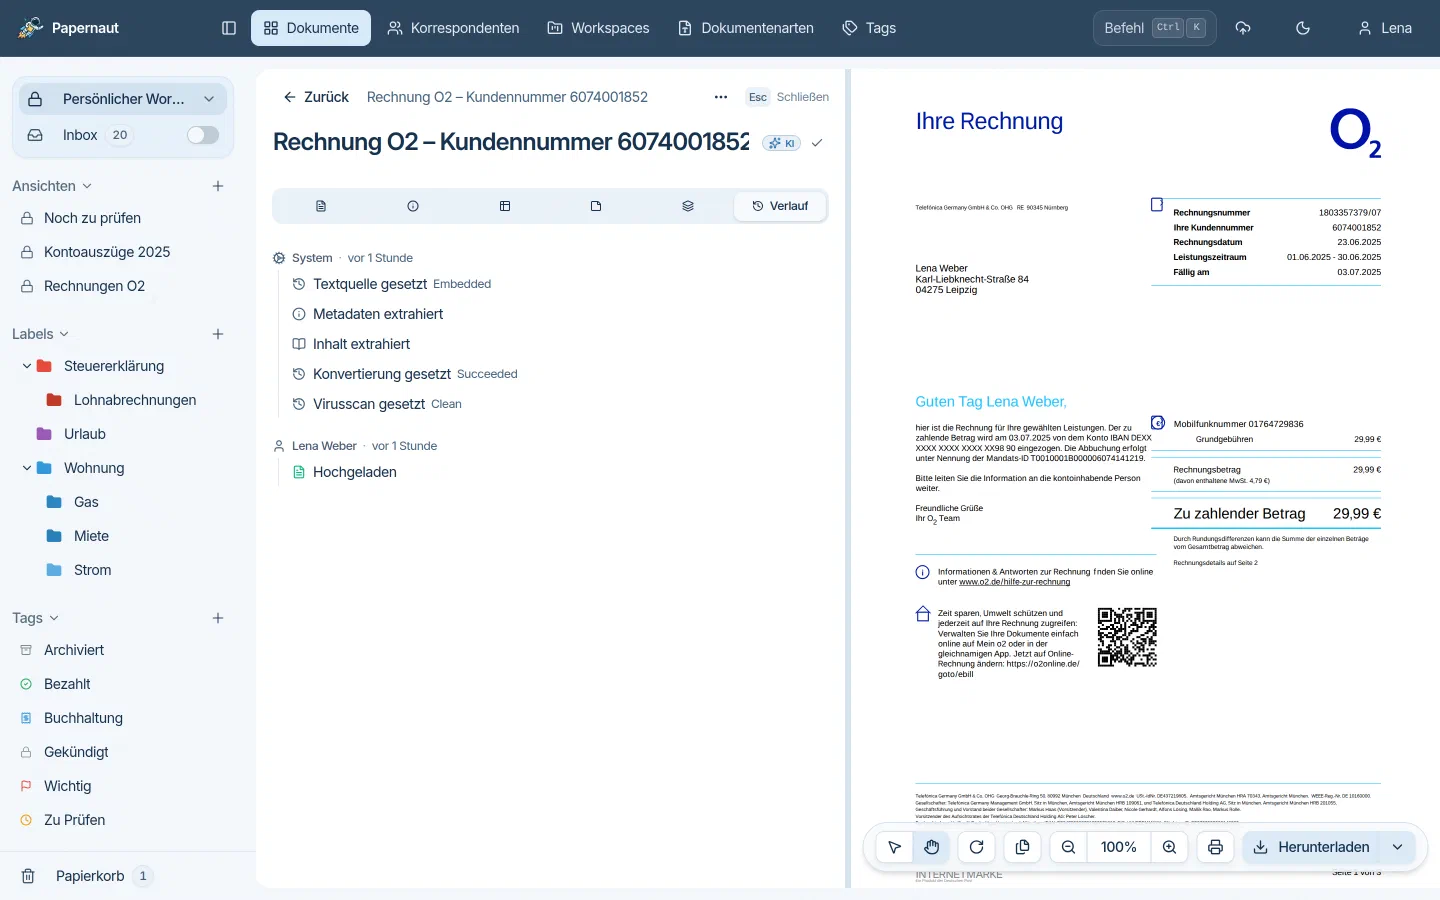The image size is (1440, 900).
Task: Open the Lena user menu
Action: [1385, 28]
